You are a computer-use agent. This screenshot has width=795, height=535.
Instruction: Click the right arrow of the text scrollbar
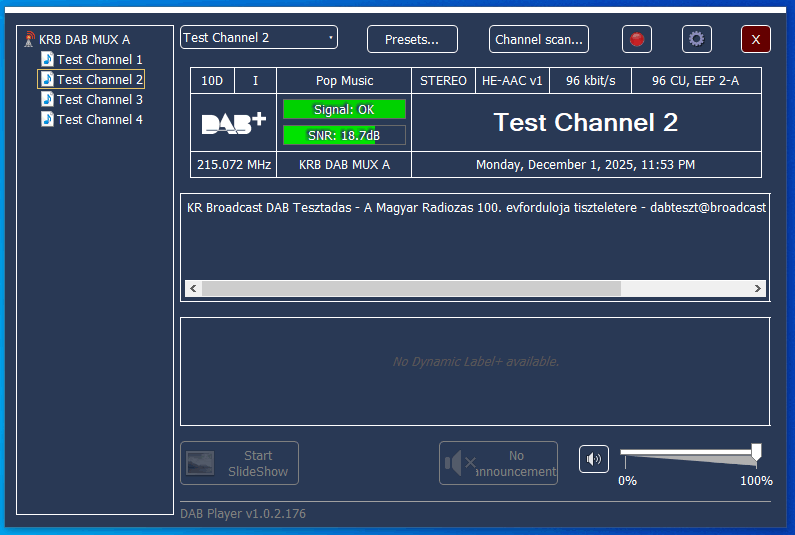(x=758, y=289)
